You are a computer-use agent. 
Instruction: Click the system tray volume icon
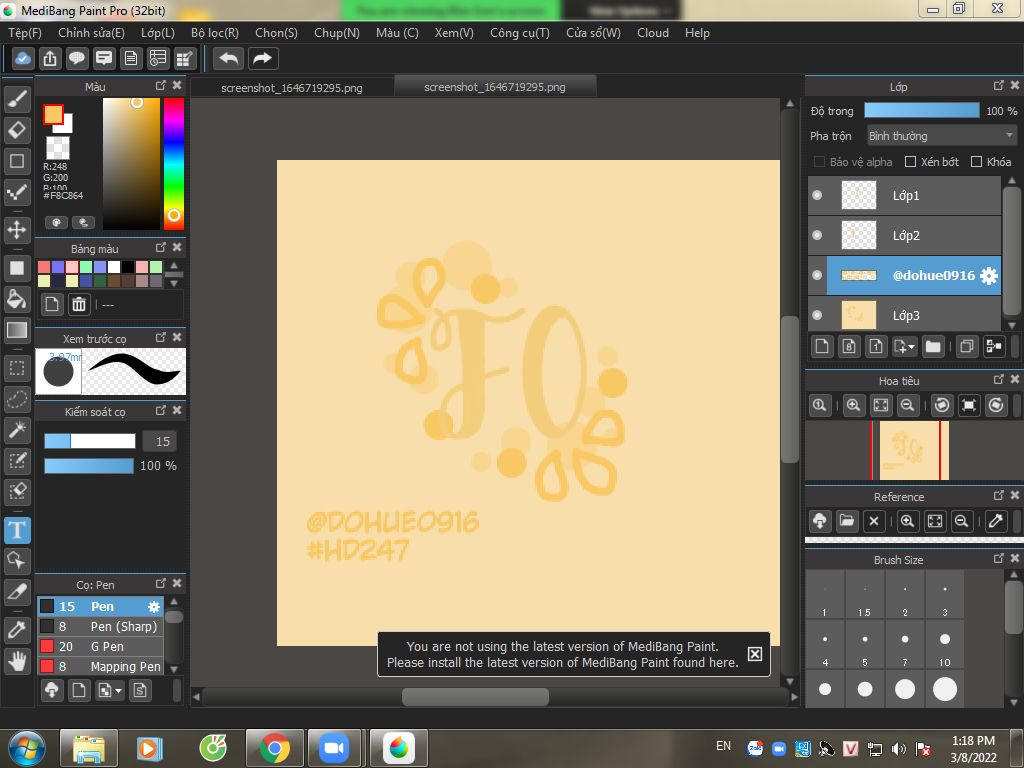point(899,748)
